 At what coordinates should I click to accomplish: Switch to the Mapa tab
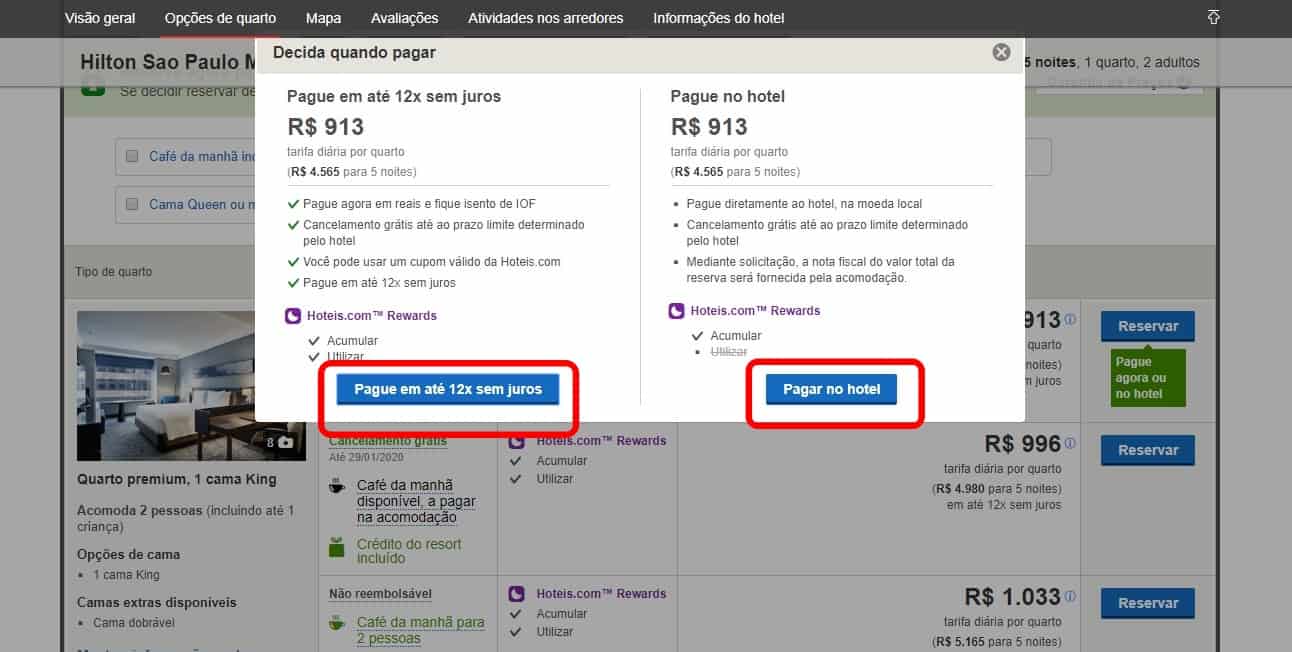coord(323,18)
